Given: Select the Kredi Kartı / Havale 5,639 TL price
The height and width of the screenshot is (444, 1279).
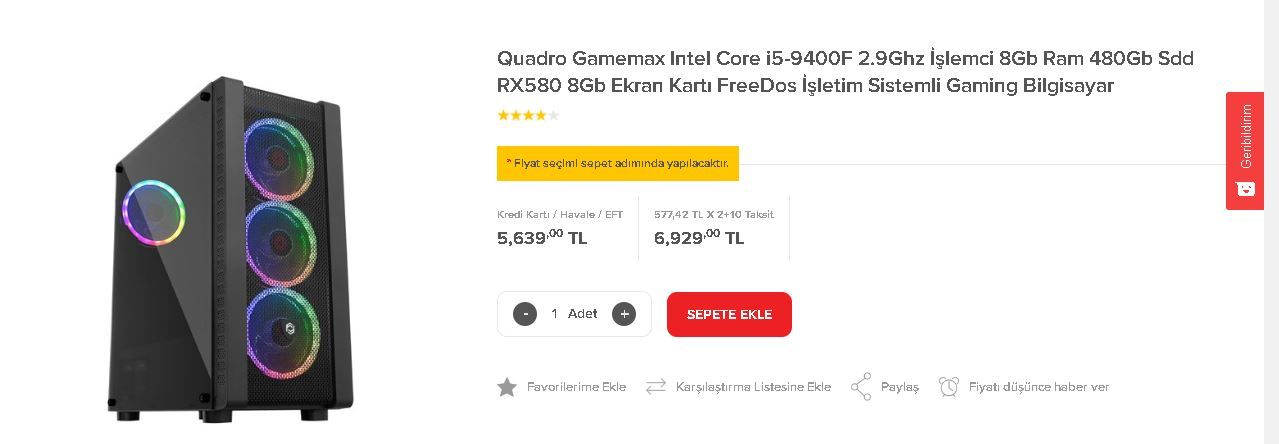Looking at the screenshot, I should [542, 237].
